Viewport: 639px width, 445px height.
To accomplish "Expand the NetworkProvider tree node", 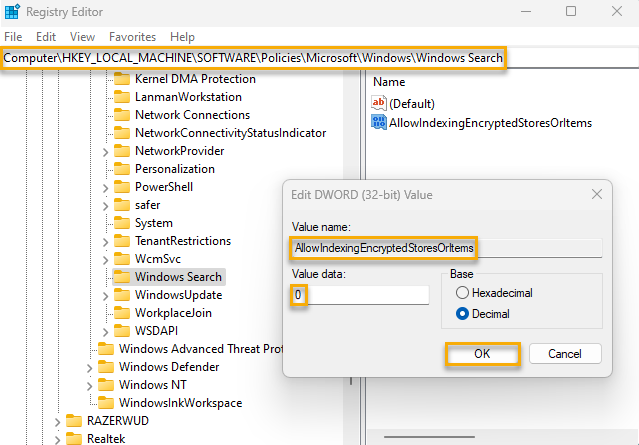I will coord(106,151).
